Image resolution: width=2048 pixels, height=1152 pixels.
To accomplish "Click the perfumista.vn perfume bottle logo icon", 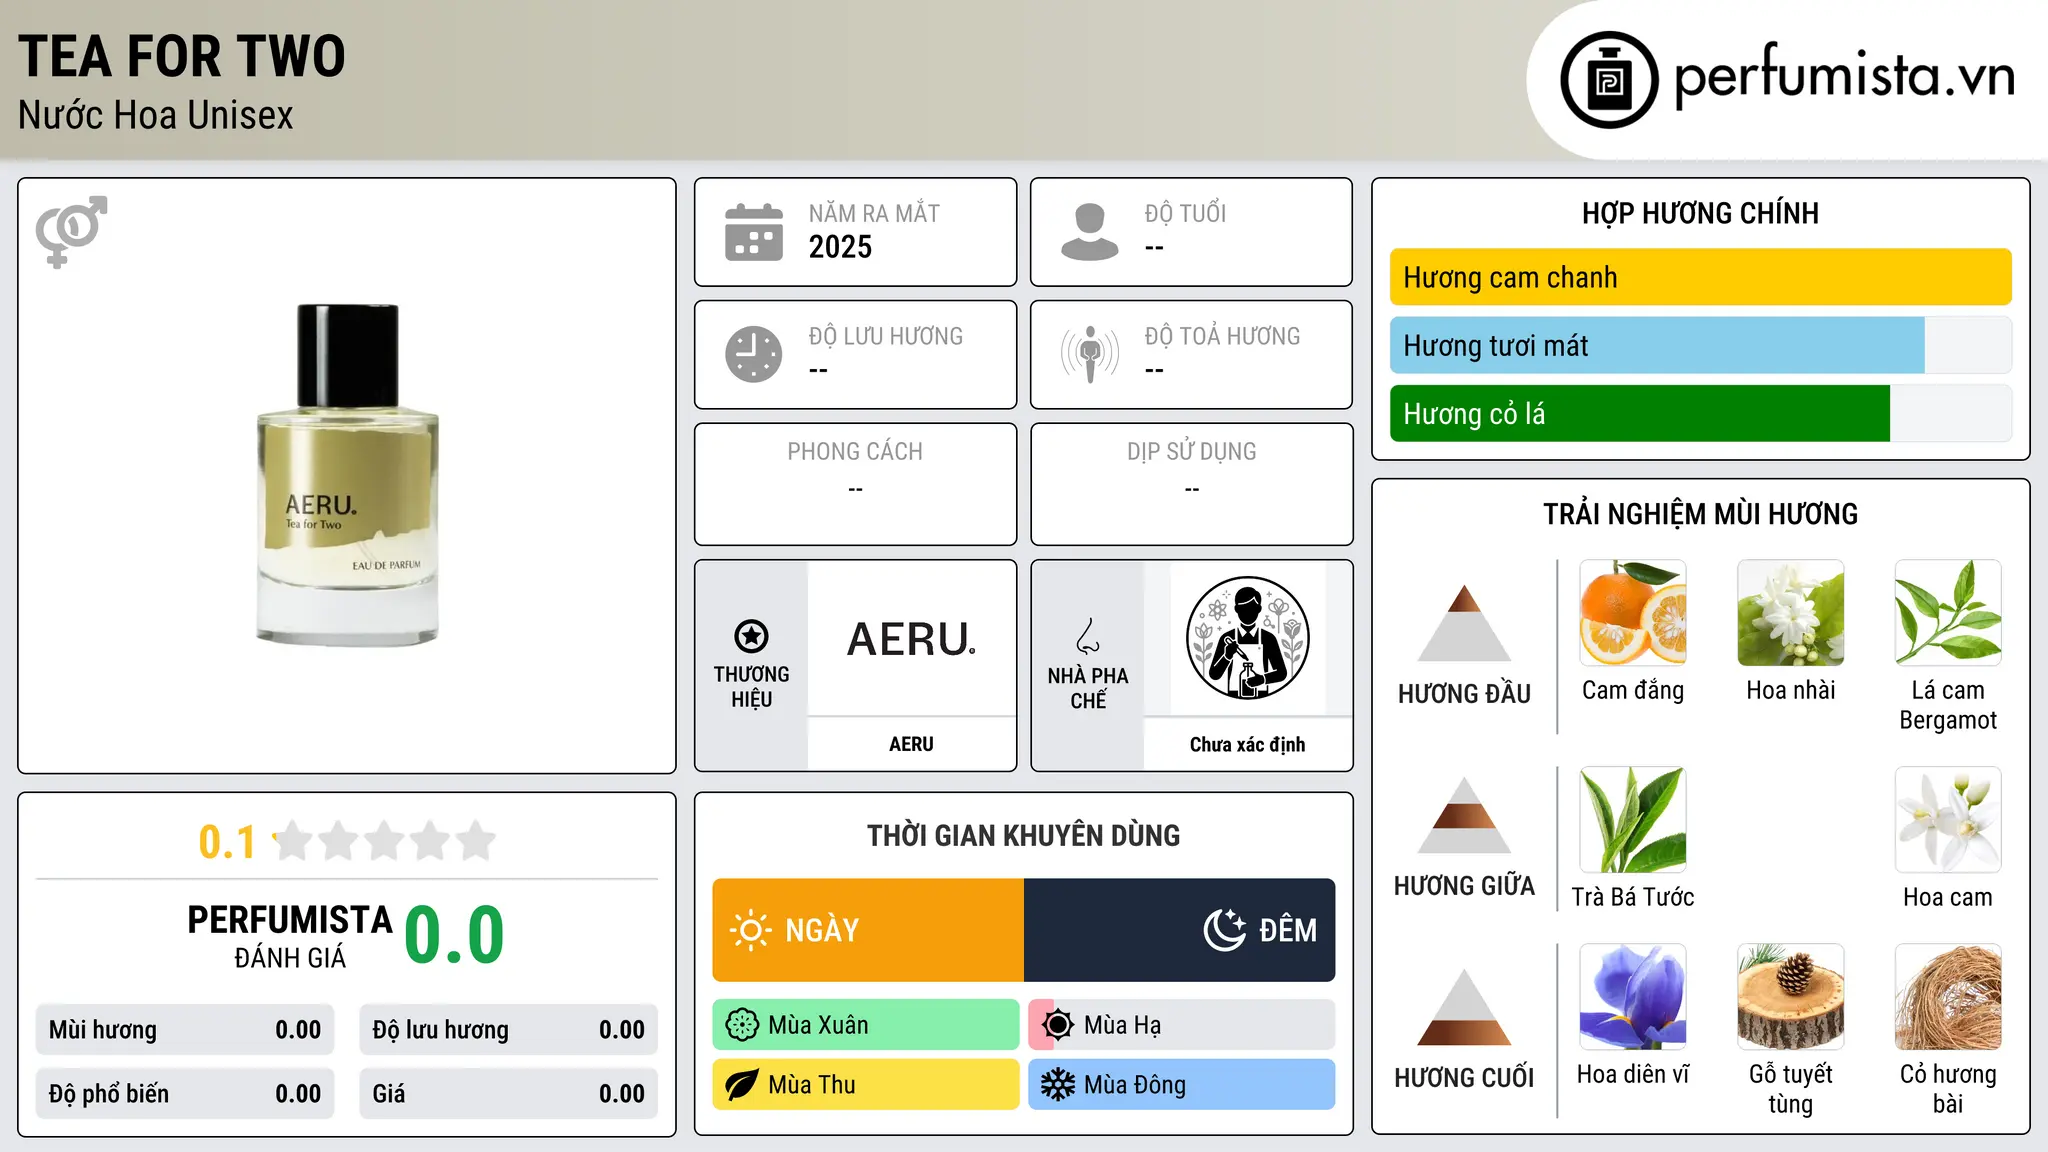I will pyautogui.click(x=1609, y=80).
